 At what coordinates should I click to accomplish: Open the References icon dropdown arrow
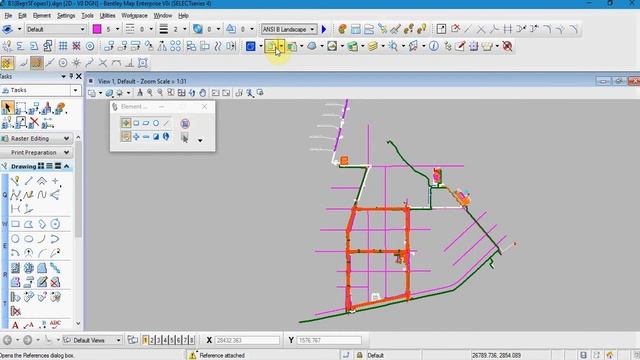pos(281,47)
